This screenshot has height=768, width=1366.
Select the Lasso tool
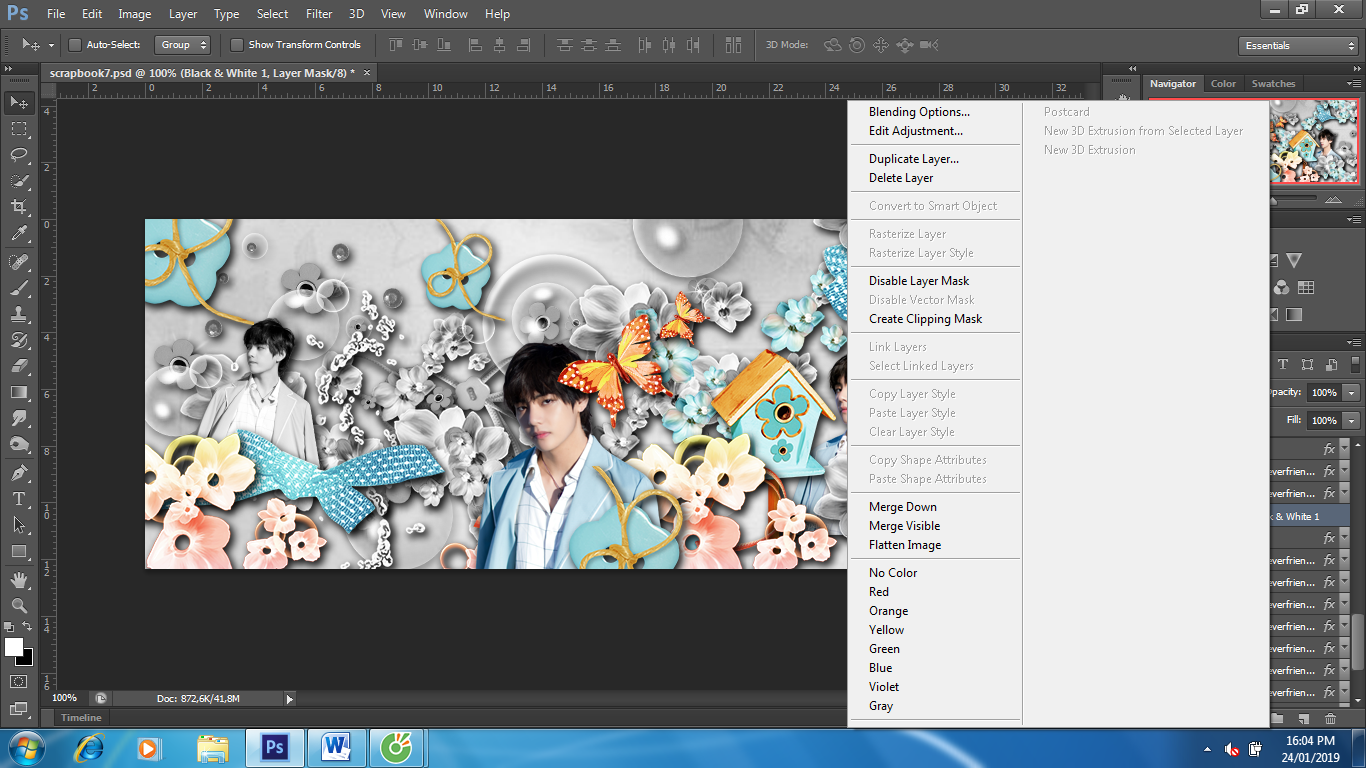(19, 155)
